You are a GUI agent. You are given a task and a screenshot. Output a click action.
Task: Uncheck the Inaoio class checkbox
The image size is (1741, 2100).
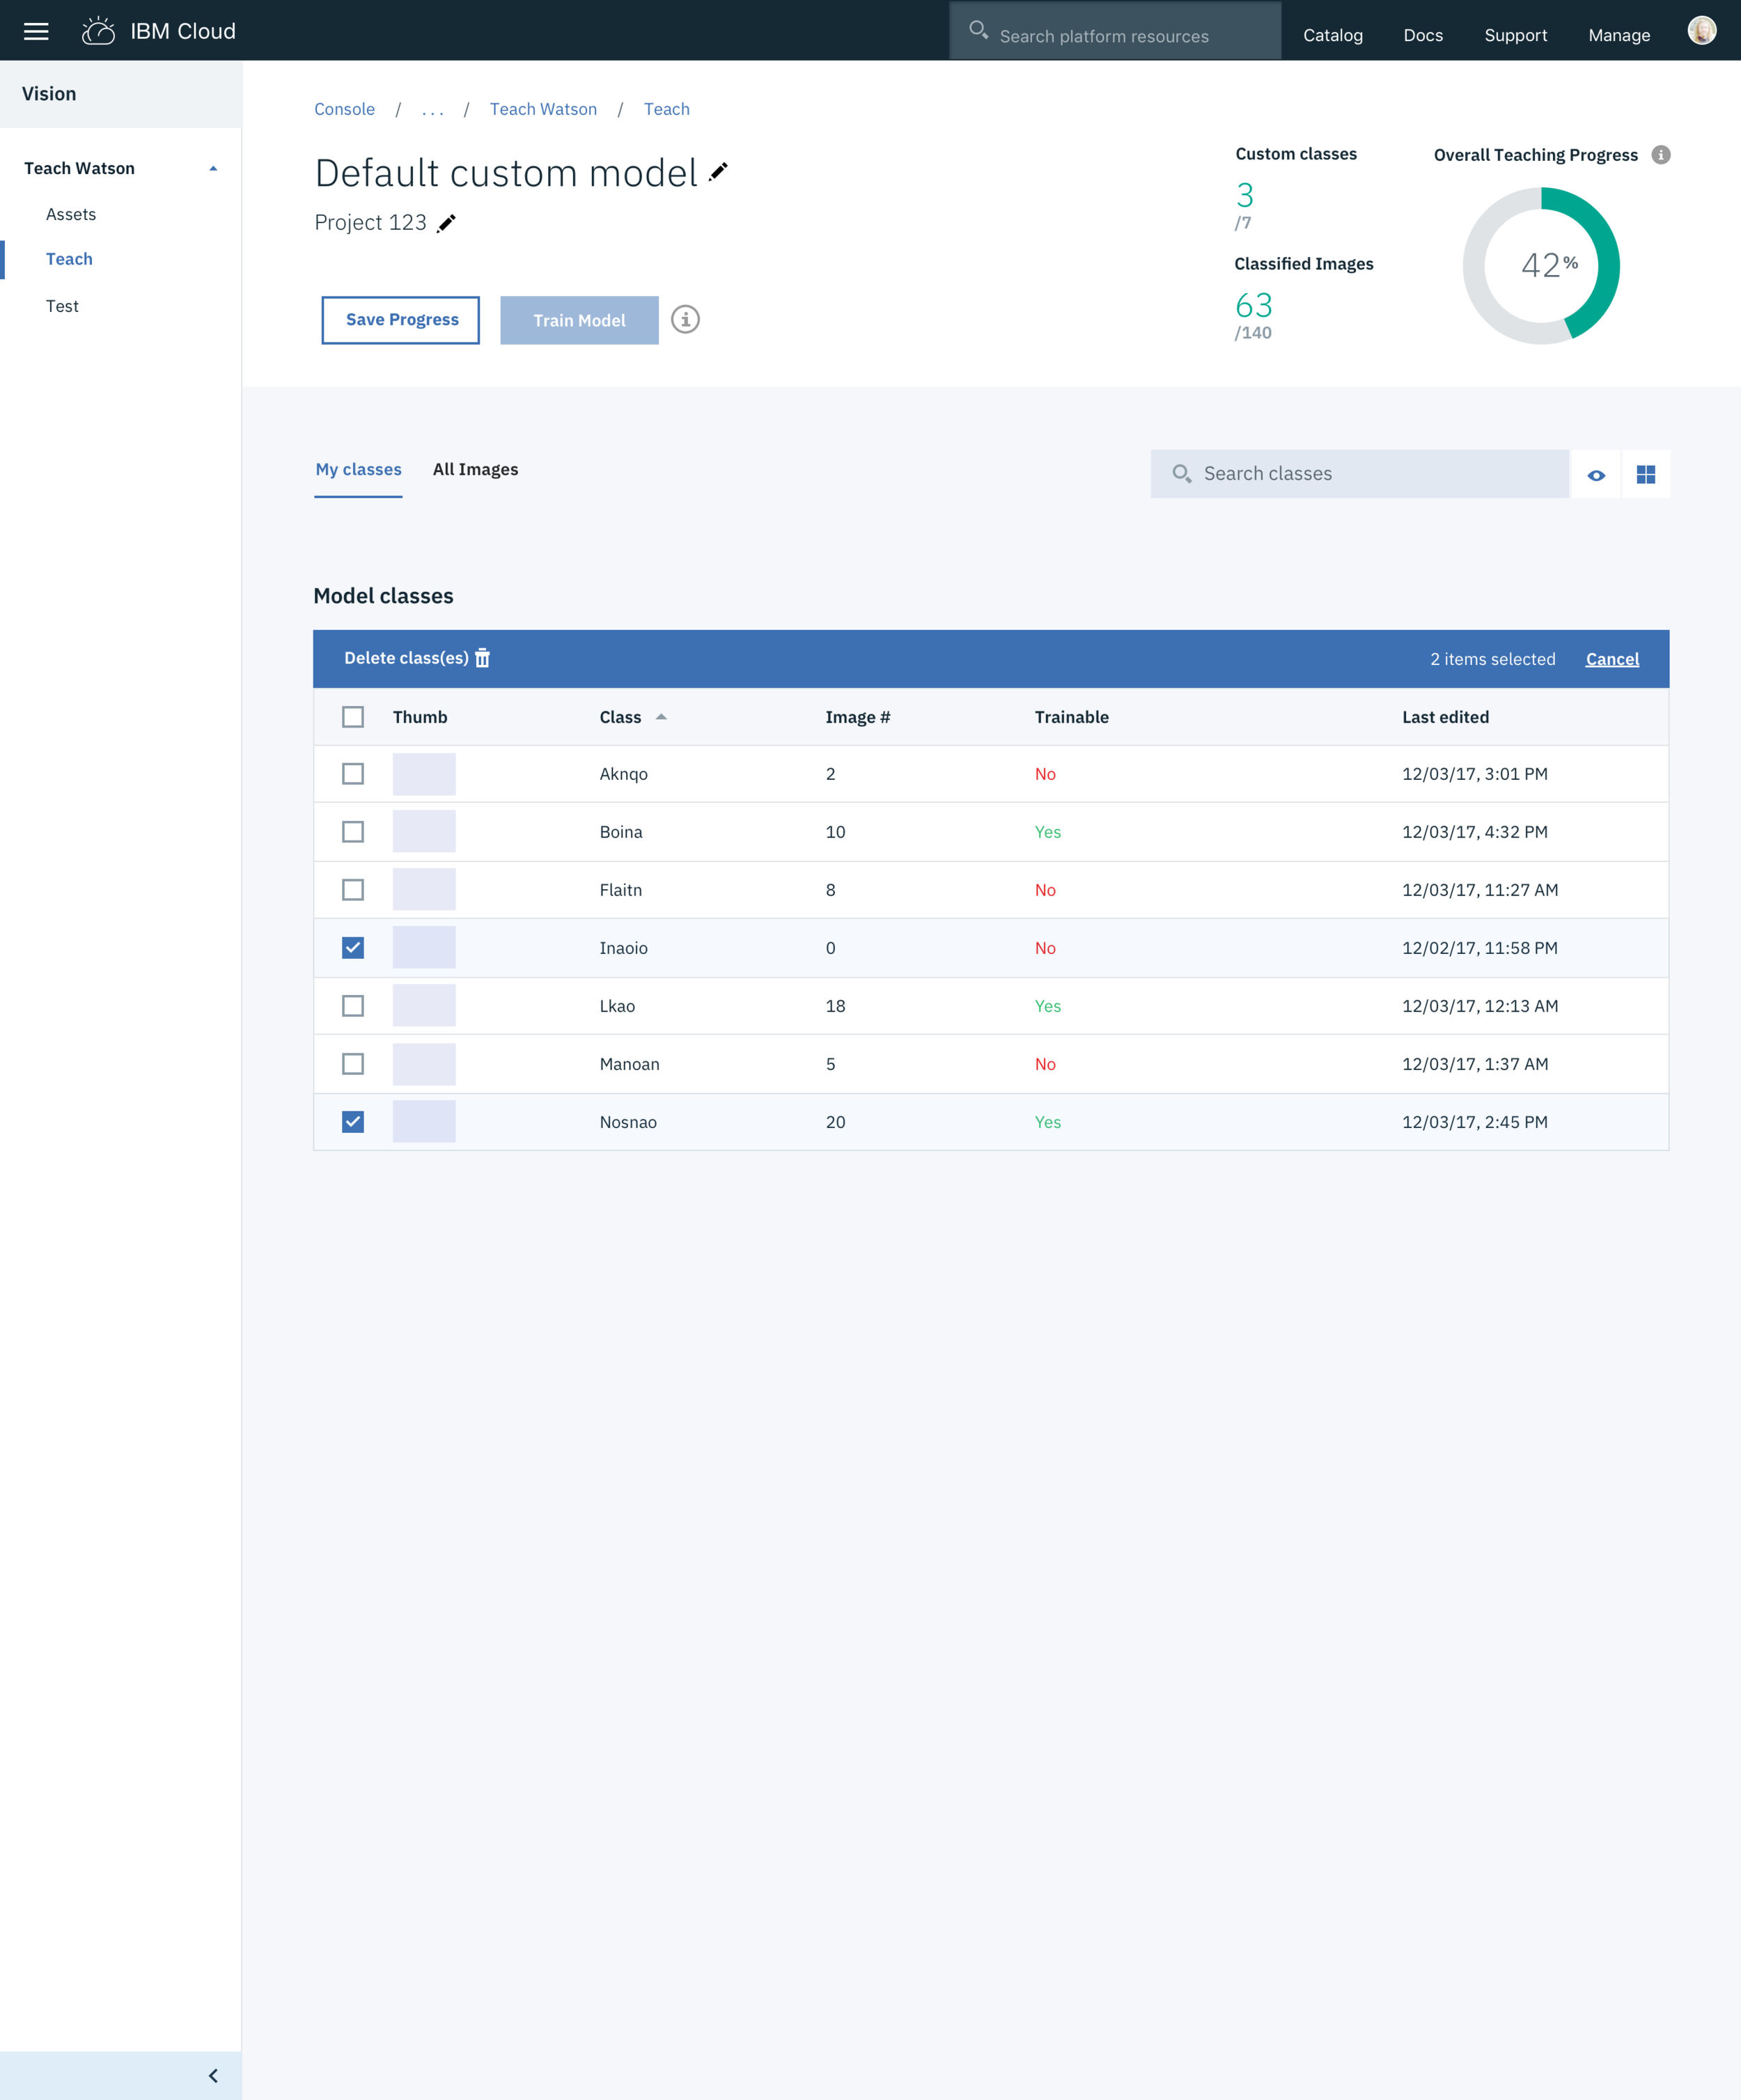click(353, 948)
